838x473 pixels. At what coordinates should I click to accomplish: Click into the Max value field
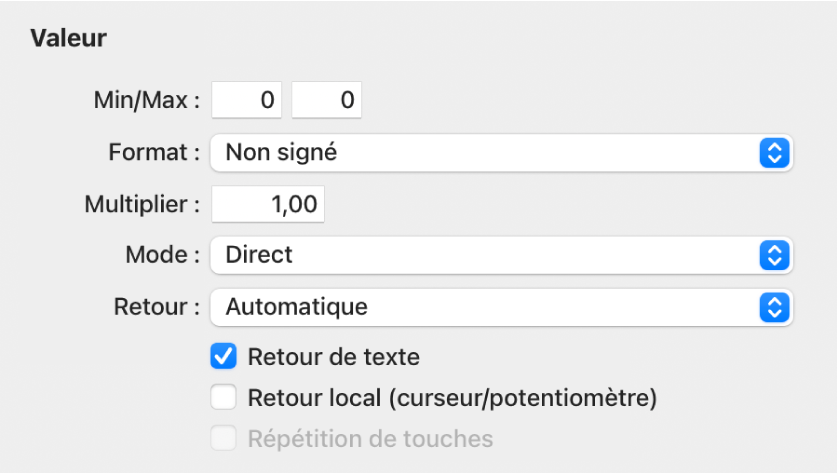(x=327, y=101)
